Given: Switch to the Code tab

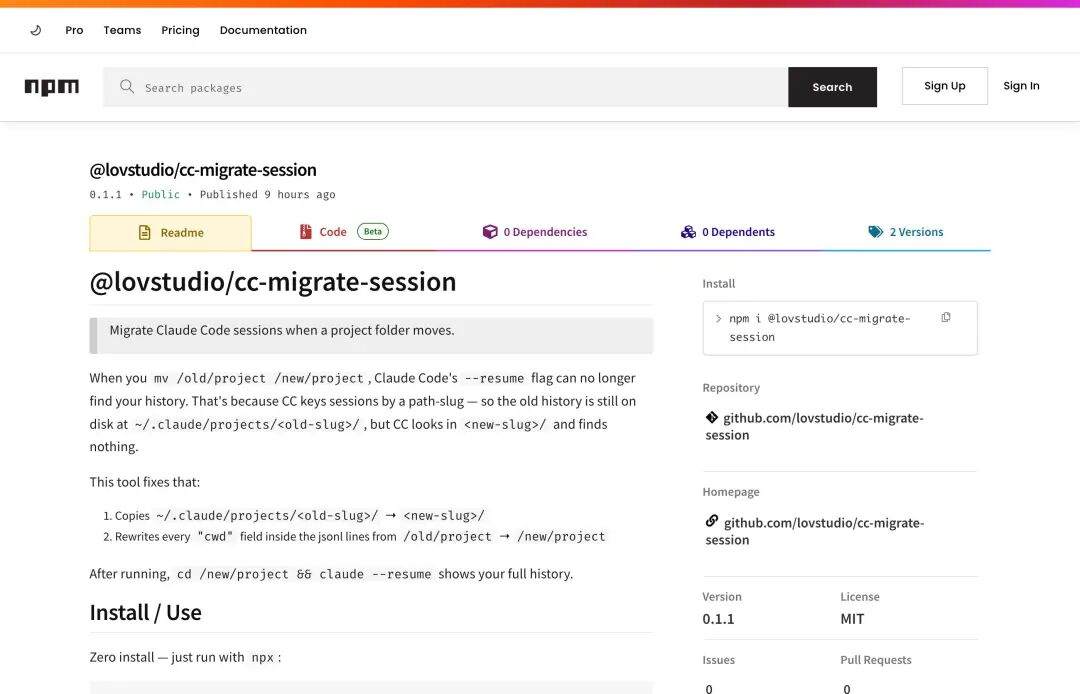Looking at the screenshot, I should click(343, 232).
